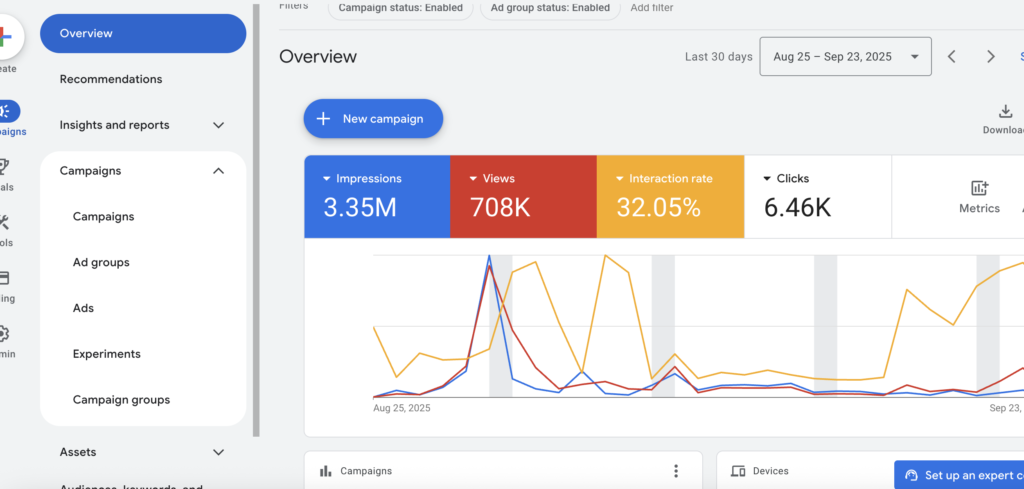Open the Tools wrench icon
The image size is (1024, 489).
coord(5,223)
